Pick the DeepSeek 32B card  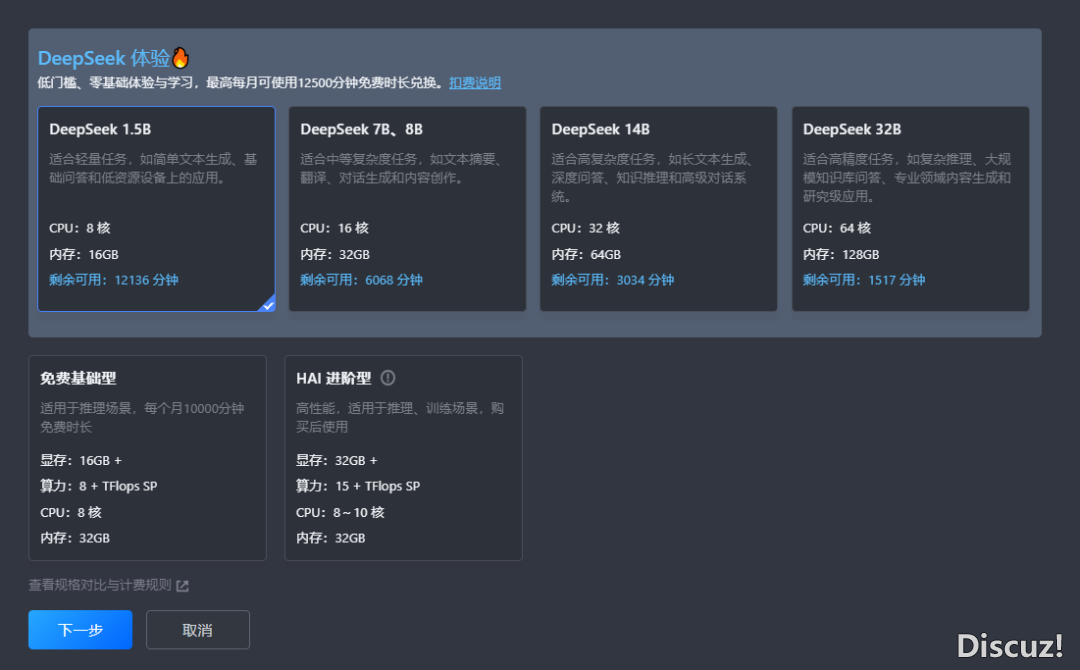point(911,209)
